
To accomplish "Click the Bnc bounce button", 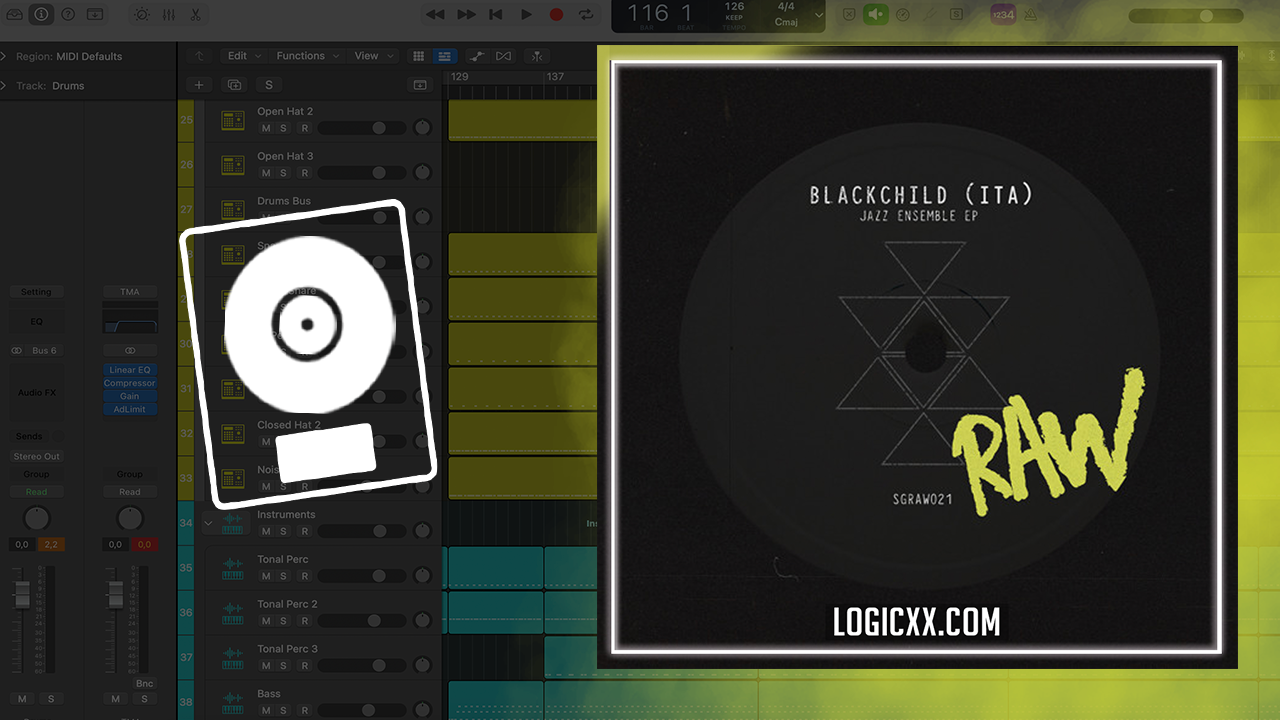I will click(x=145, y=684).
